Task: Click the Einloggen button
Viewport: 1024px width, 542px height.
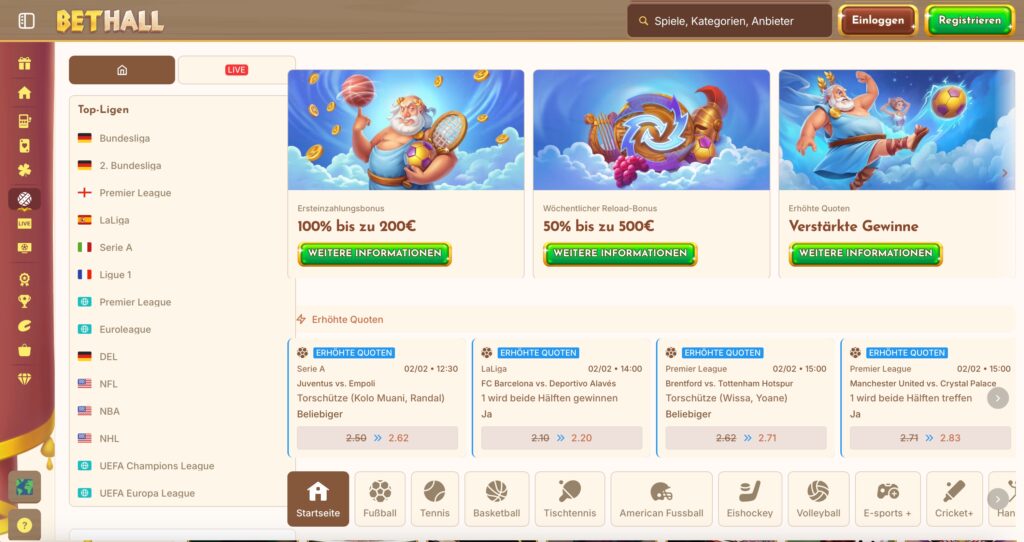Action: click(x=878, y=20)
